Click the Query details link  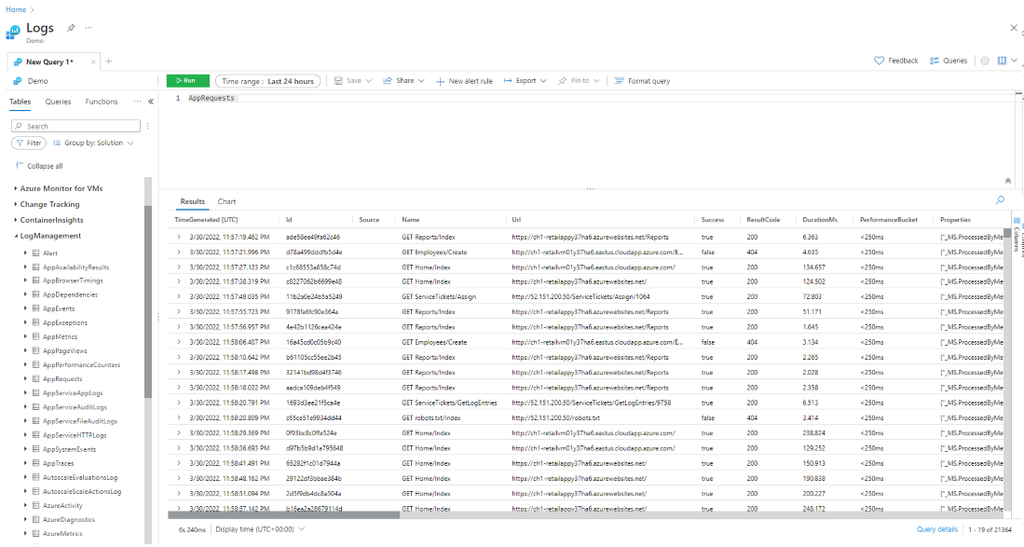[x=937, y=529]
